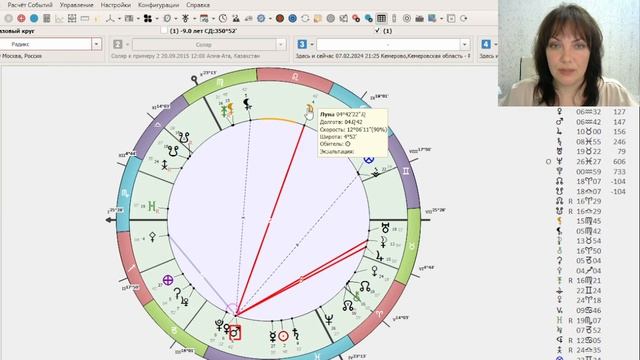Open the dropdown arrow beside chart slot 3

312,44
